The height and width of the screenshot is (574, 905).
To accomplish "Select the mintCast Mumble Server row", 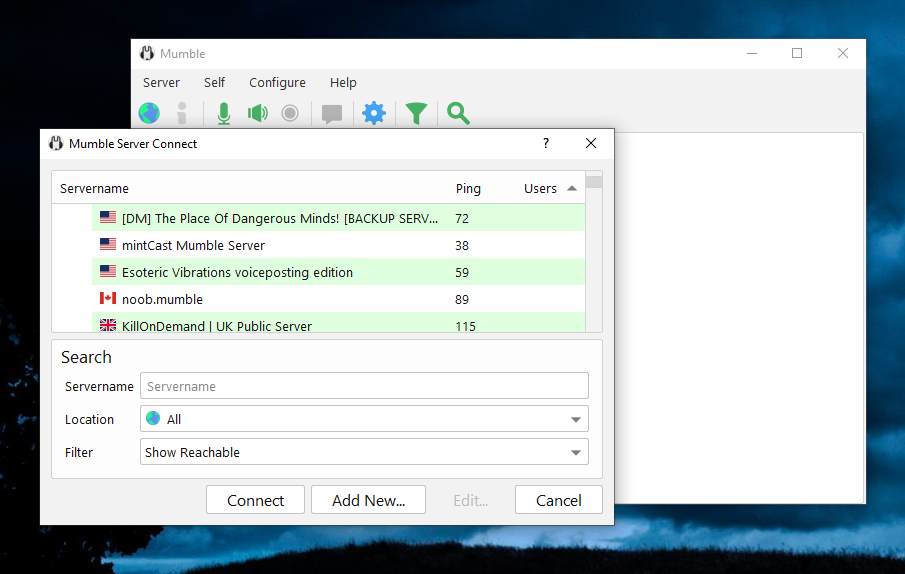I will tap(338, 245).
